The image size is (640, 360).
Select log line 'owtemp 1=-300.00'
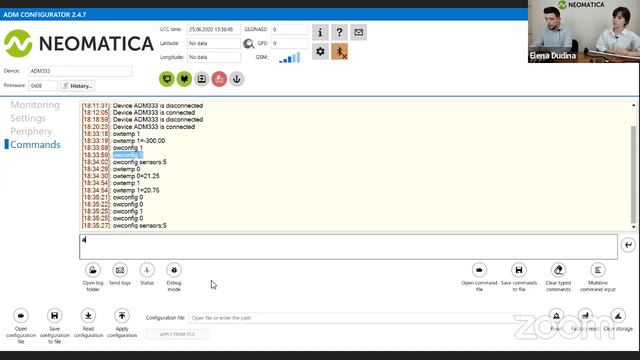[139, 141]
